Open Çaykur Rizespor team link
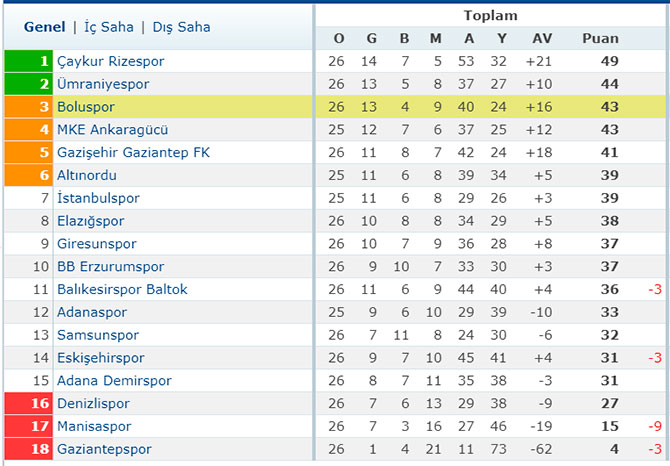The image size is (670, 466). [x=110, y=61]
